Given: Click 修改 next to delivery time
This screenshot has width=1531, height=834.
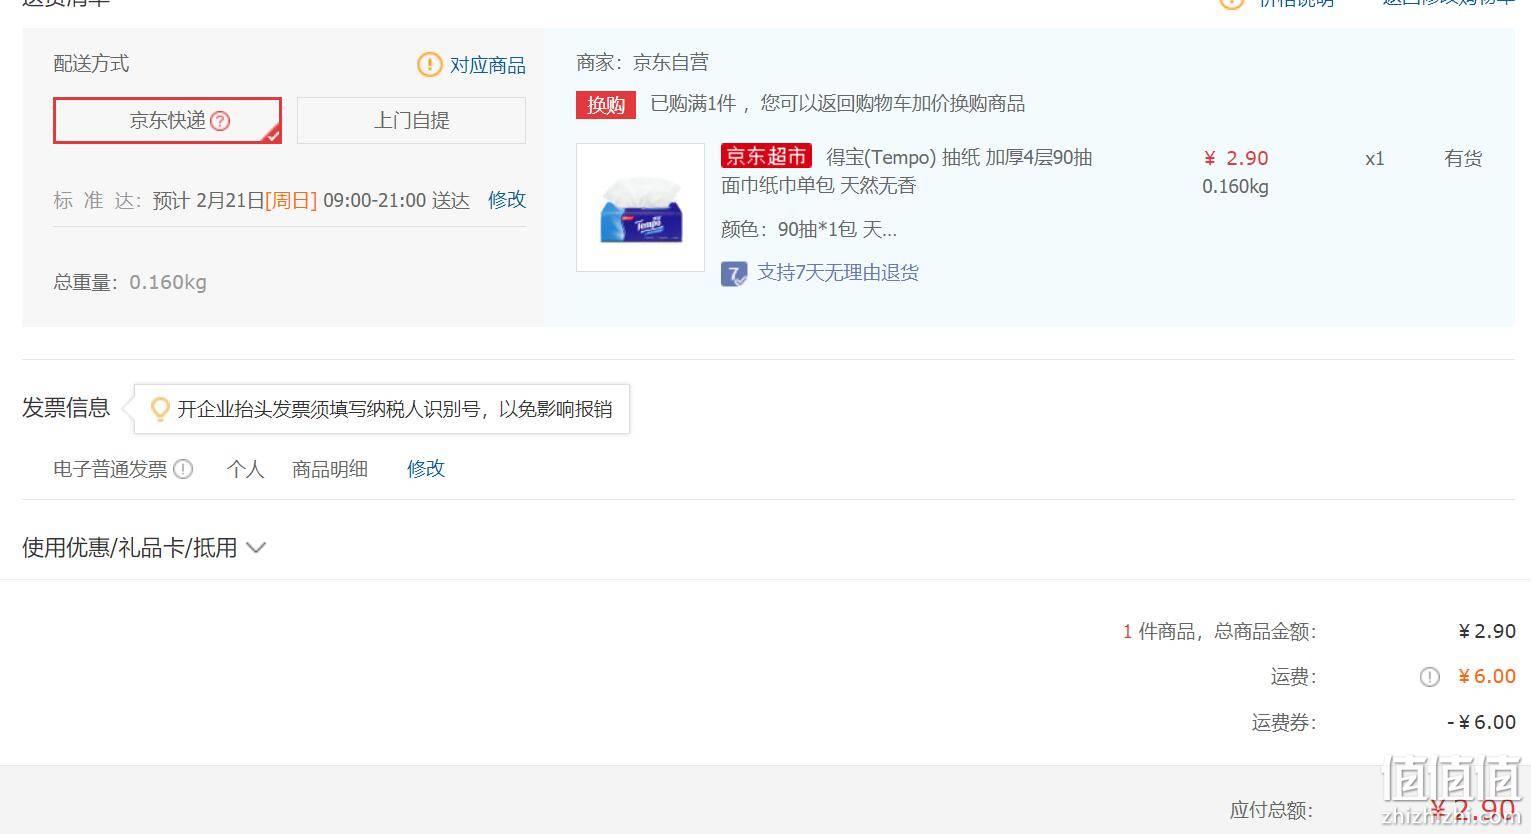Looking at the screenshot, I should click(x=506, y=199).
